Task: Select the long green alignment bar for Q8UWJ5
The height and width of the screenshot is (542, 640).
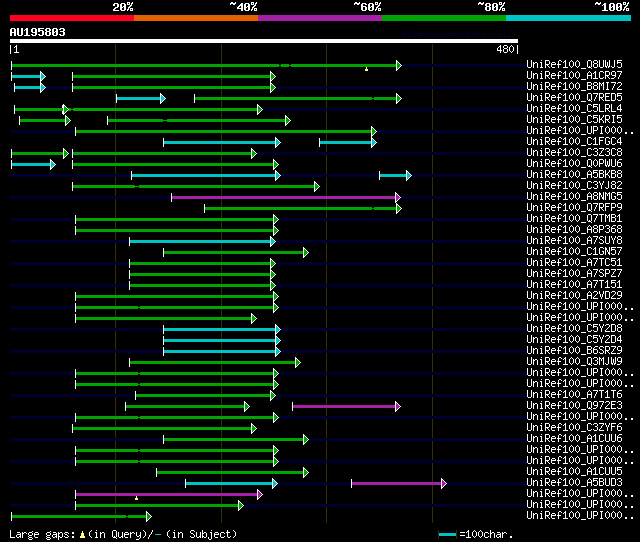Action: click(x=207, y=65)
